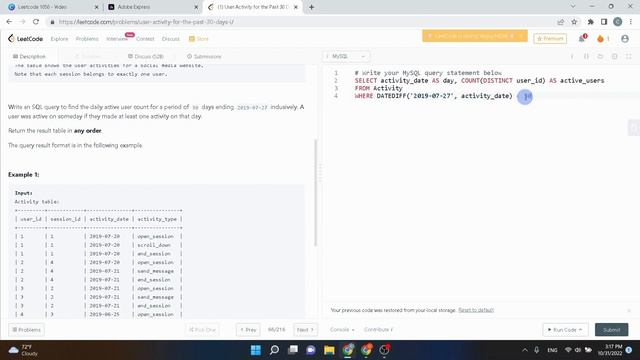
Task: Open the Contribute menu
Action: (x=378, y=329)
